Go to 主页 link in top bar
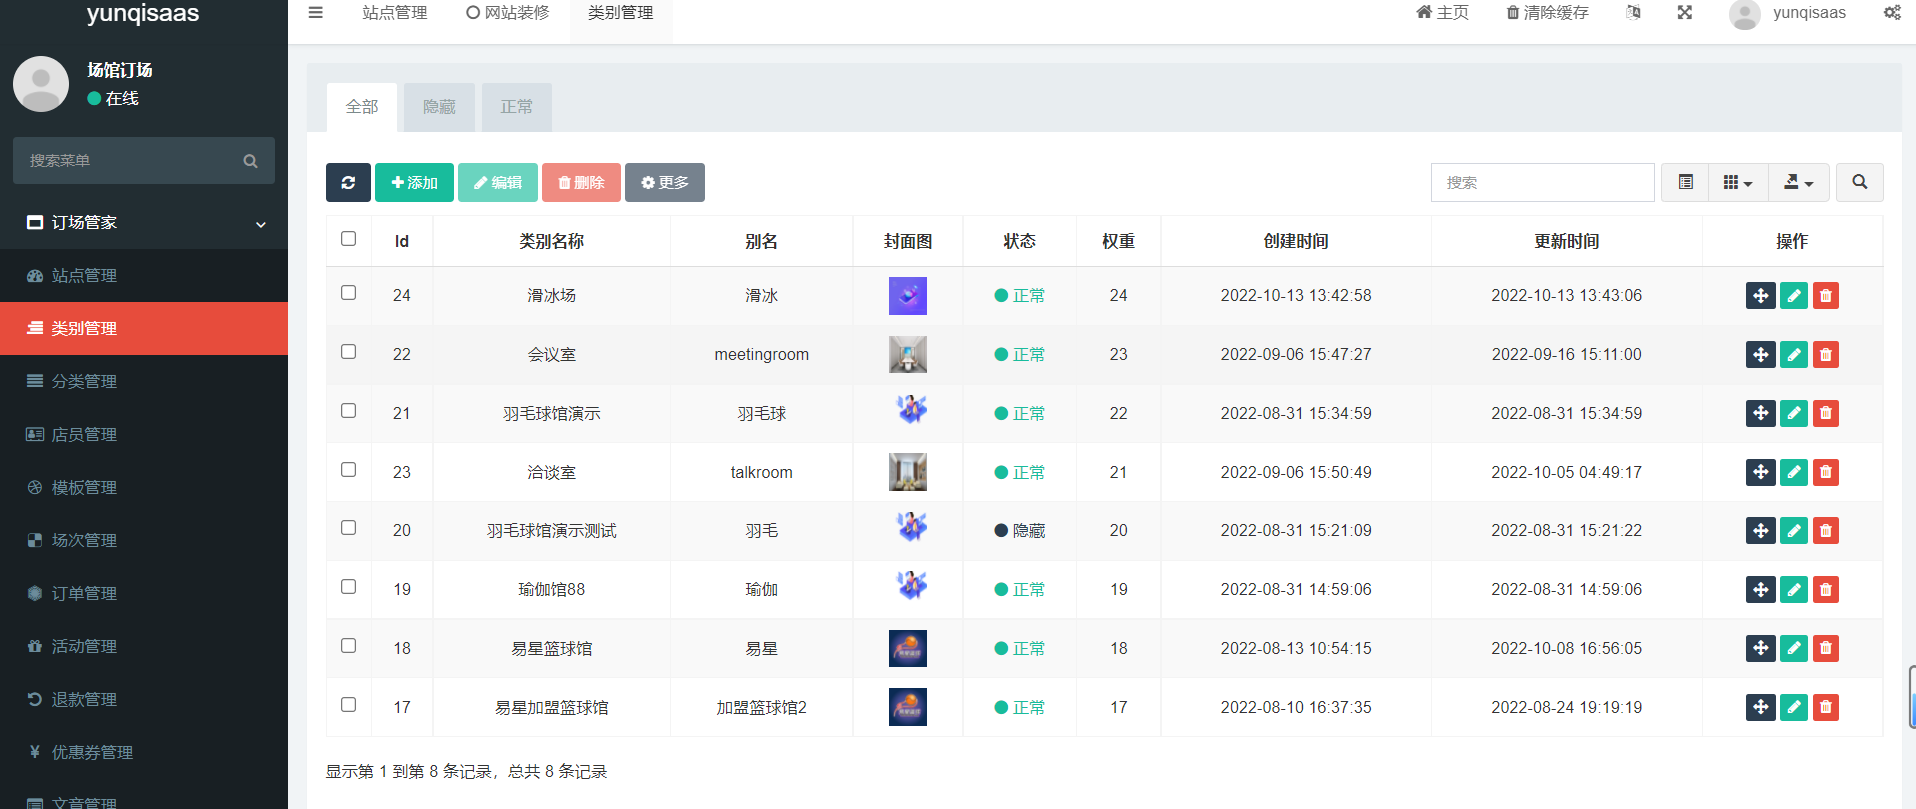The width and height of the screenshot is (1916, 809). coord(1442,13)
